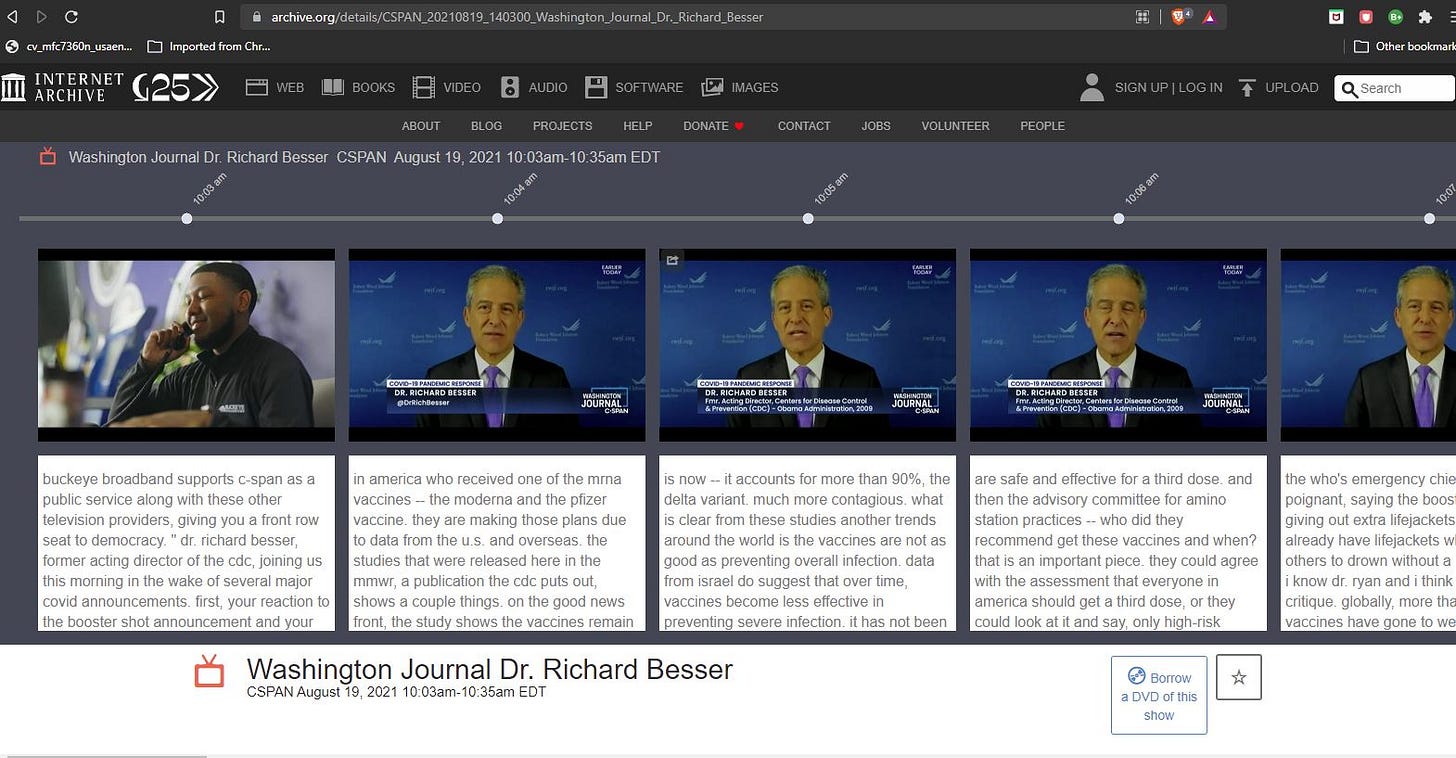Click the magnifier icon in search box
The width and height of the screenshot is (1456, 758).
(1350, 89)
